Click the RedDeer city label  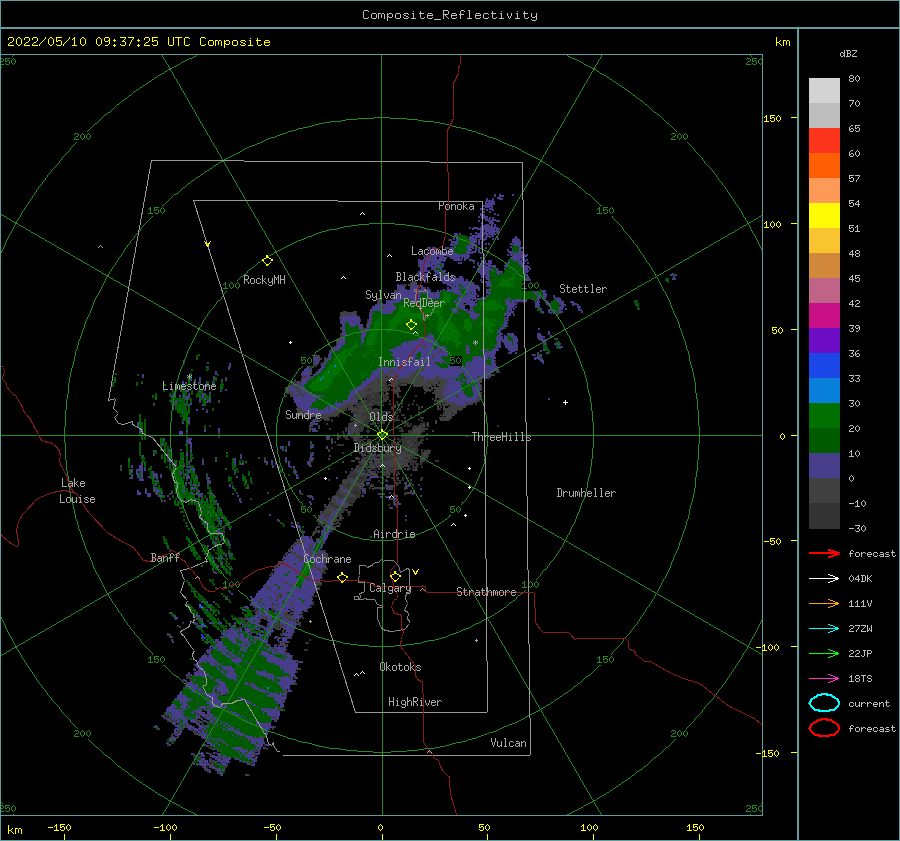[x=424, y=303]
